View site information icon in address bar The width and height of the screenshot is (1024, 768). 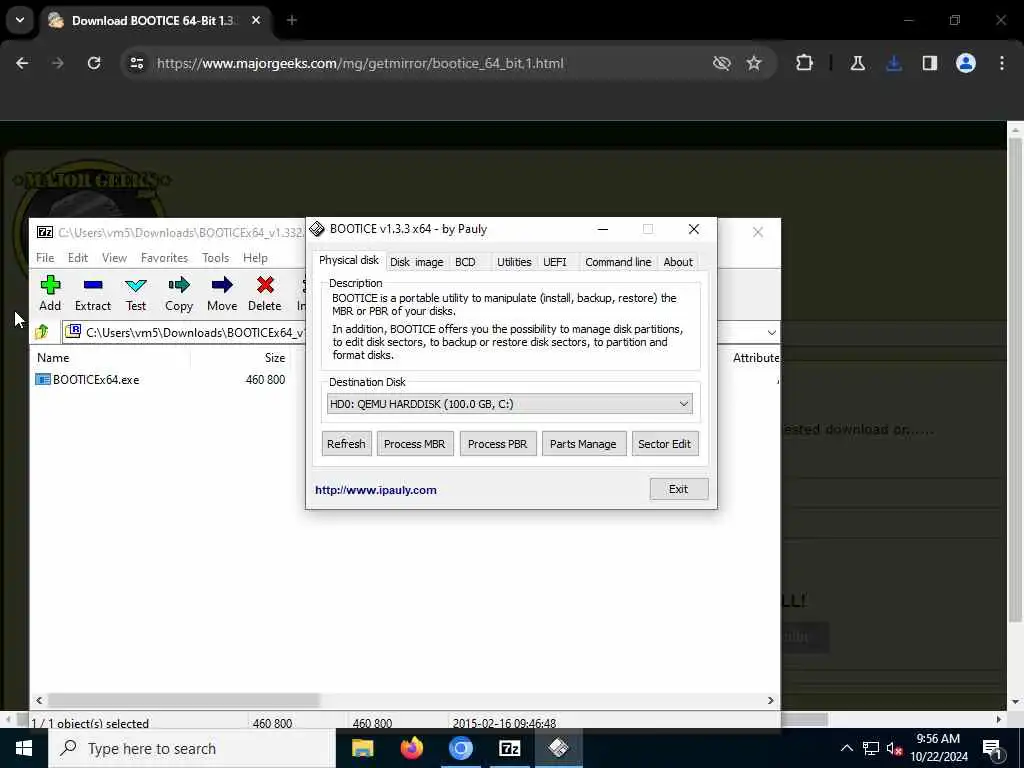click(136, 63)
